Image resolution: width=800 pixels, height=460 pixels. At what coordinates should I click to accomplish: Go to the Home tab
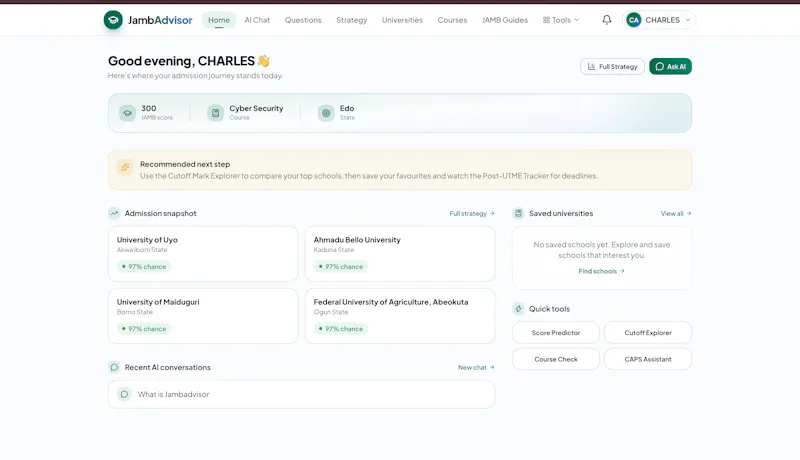pos(219,20)
